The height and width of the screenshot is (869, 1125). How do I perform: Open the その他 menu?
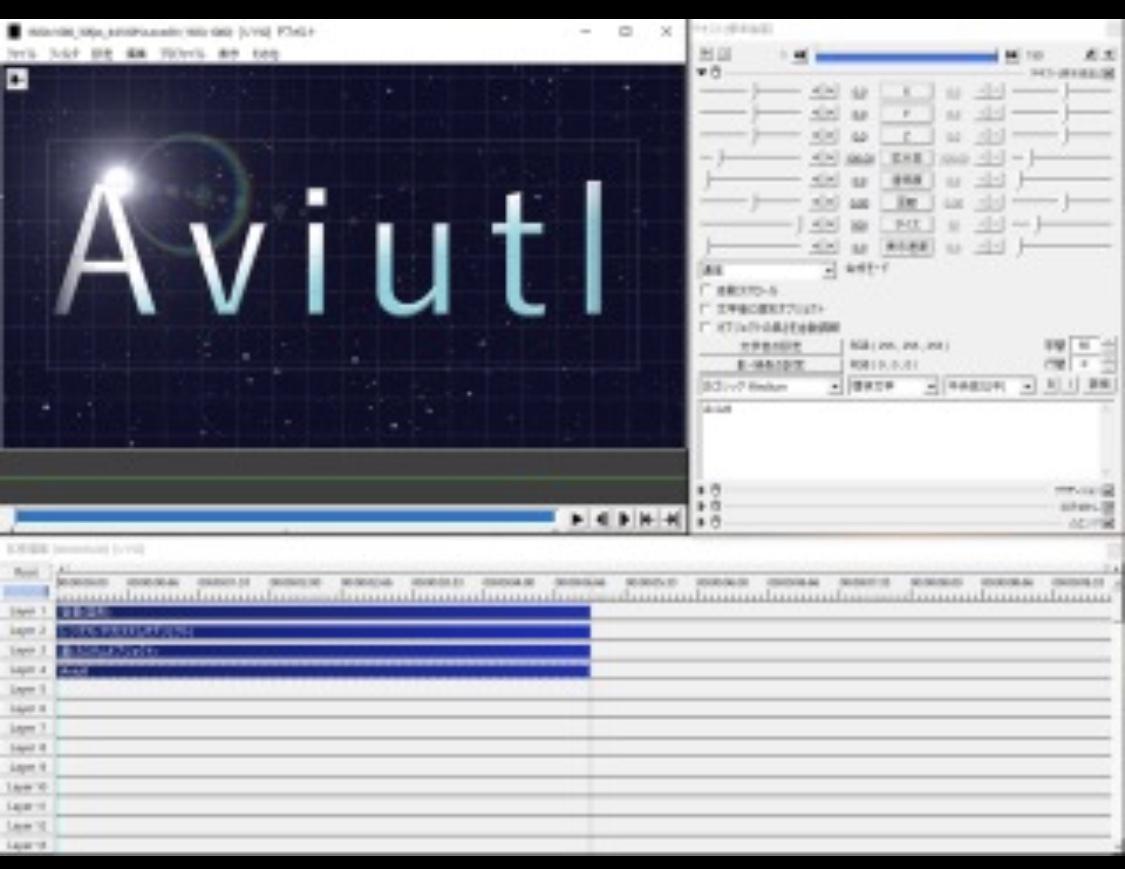coord(265,54)
